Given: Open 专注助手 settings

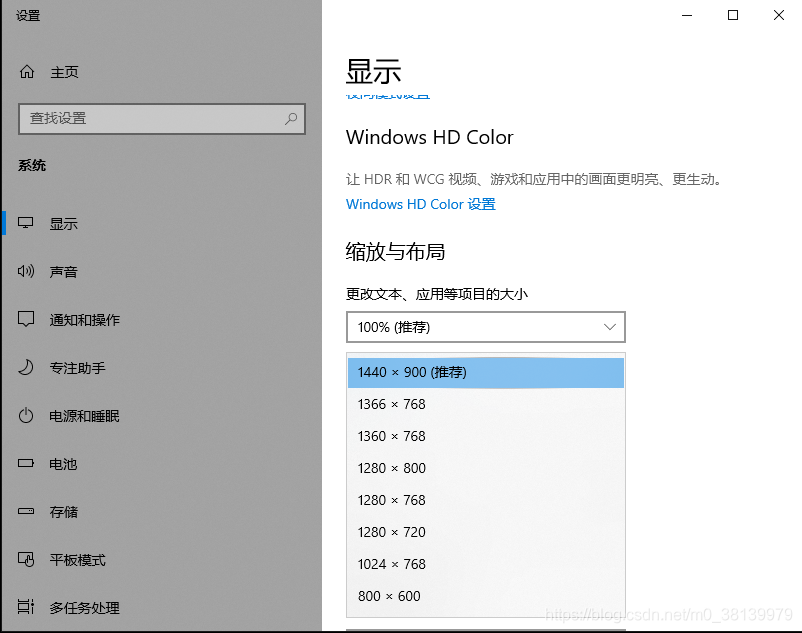Looking at the screenshot, I should point(77,368).
